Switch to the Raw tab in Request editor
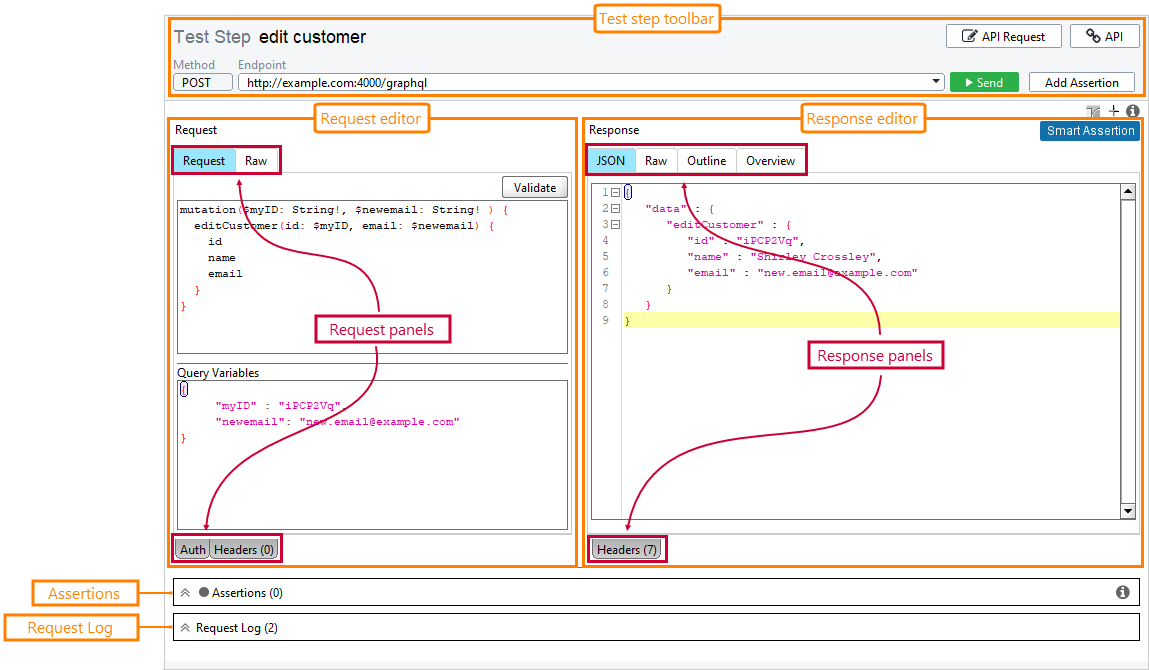Image resolution: width=1149 pixels, height=670 pixels. [x=256, y=161]
